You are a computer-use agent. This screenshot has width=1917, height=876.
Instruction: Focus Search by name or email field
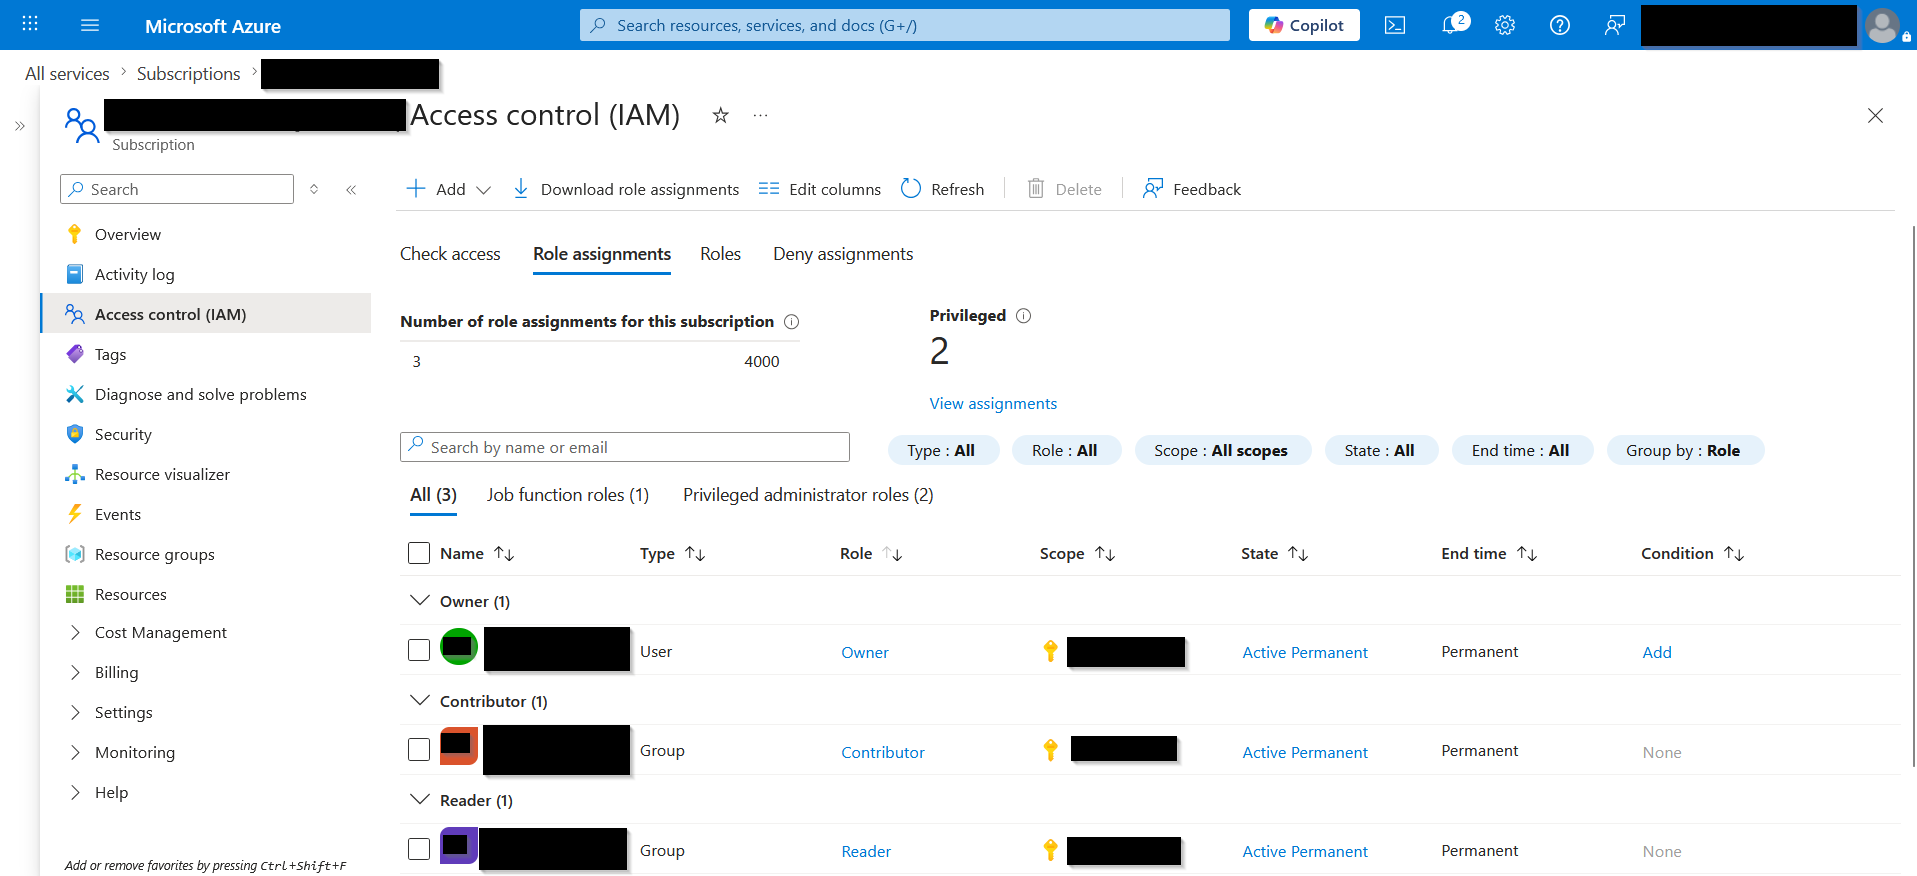coord(625,447)
